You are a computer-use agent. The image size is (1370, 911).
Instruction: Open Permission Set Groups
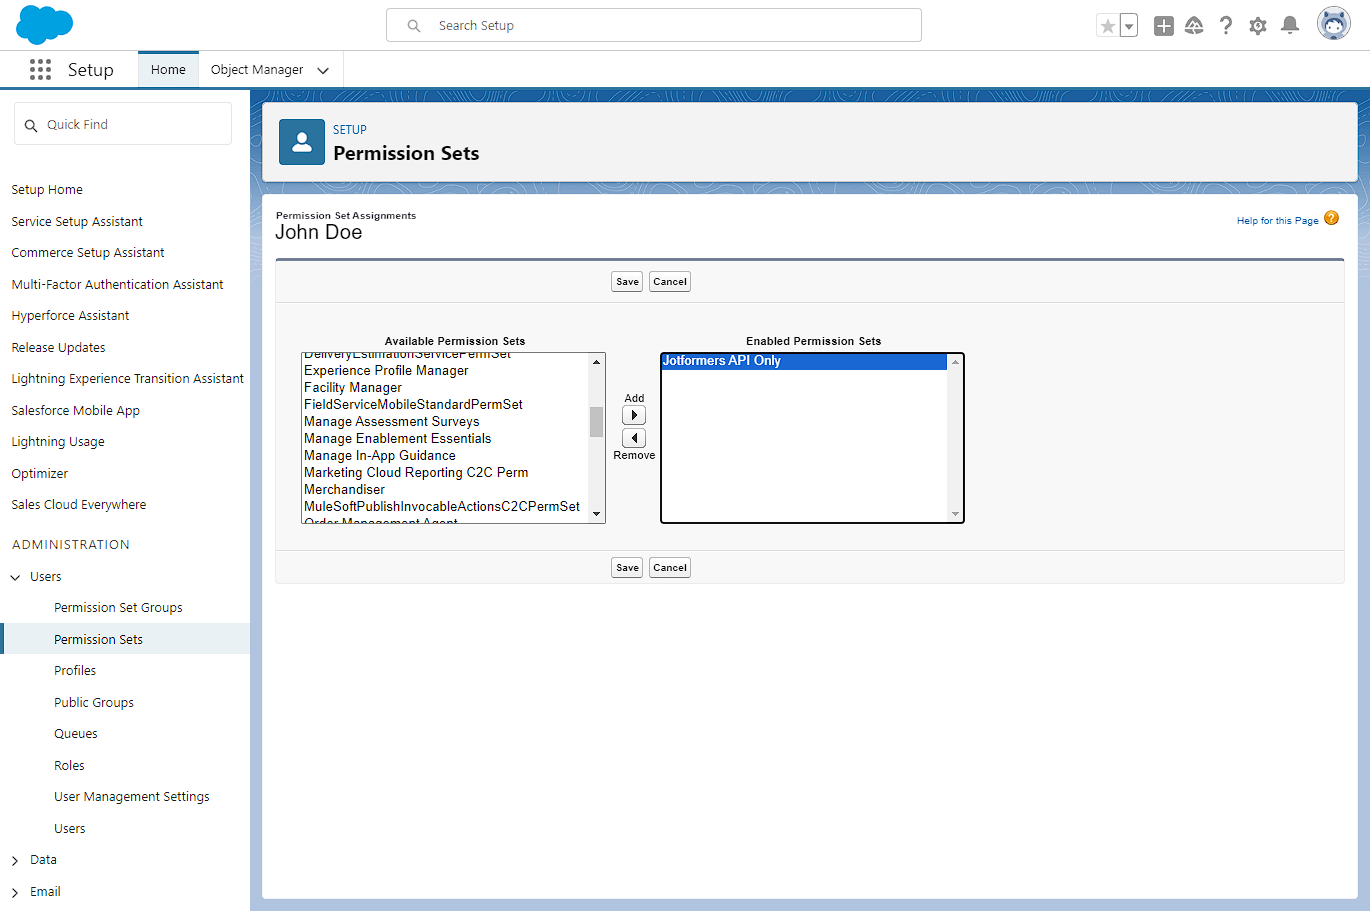click(x=118, y=608)
